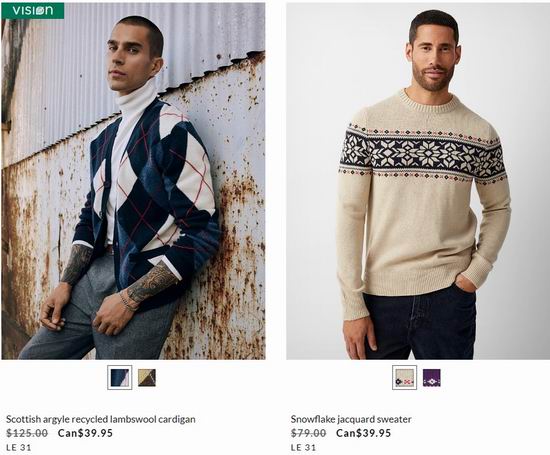Click the crossed-out $79.00 price
Image resolution: width=550 pixels, height=455 pixels.
(x=308, y=433)
